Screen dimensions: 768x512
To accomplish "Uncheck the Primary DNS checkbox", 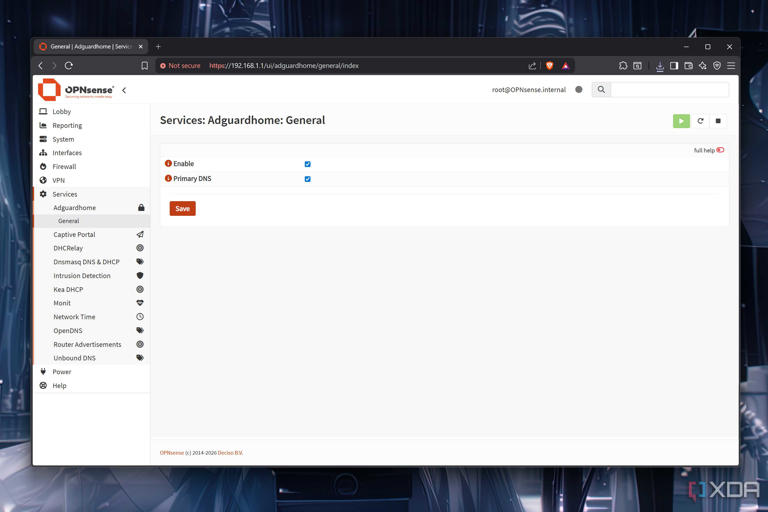I will 307,179.
